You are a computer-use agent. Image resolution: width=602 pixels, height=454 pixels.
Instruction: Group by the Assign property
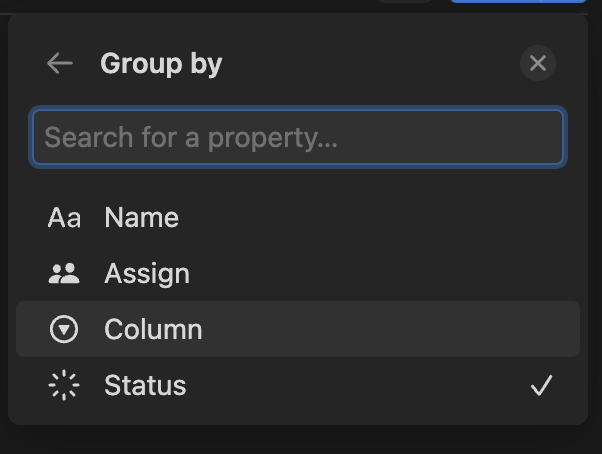147,274
